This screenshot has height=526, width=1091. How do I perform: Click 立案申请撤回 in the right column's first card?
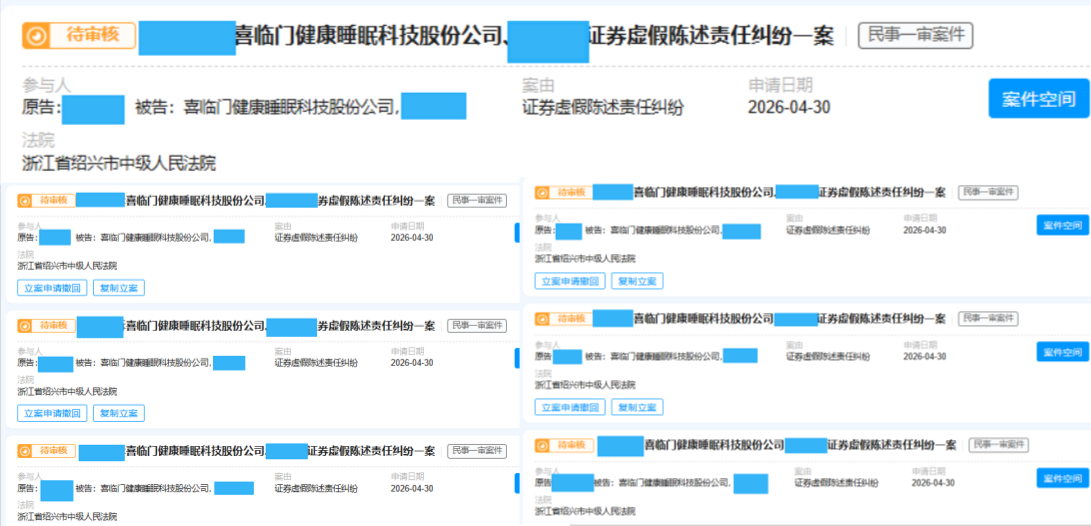click(x=570, y=281)
